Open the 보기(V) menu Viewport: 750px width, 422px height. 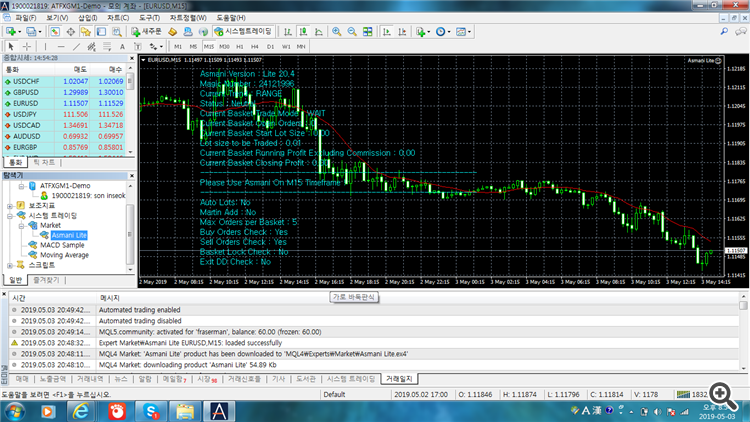point(57,18)
